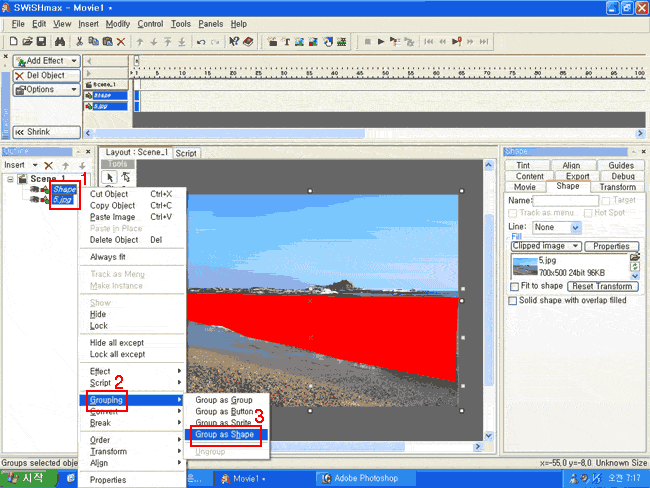Image resolution: width=650 pixels, height=488 pixels.
Task: Open the Panels menu
Action: tap(211, 24)
